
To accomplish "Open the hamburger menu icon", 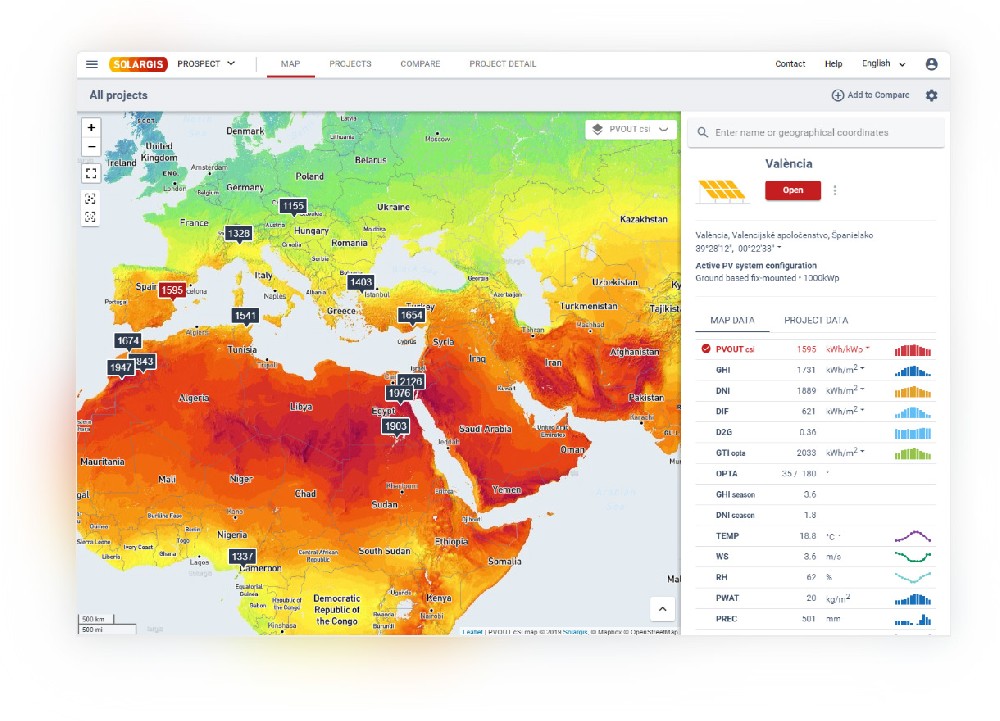I will click(92, 64).
